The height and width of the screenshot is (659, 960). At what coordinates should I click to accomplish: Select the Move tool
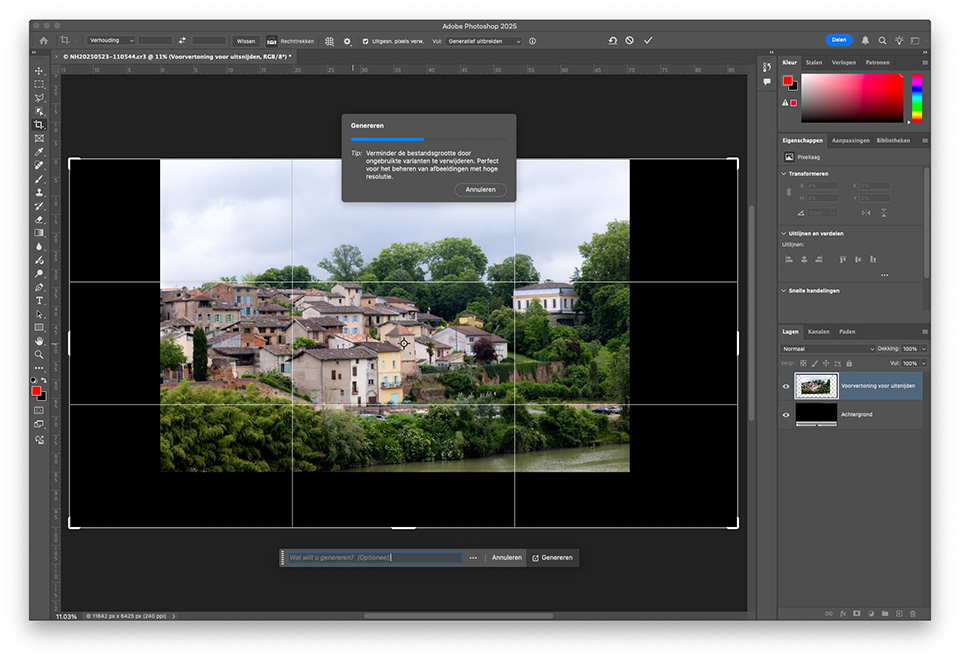pos(39,71)
